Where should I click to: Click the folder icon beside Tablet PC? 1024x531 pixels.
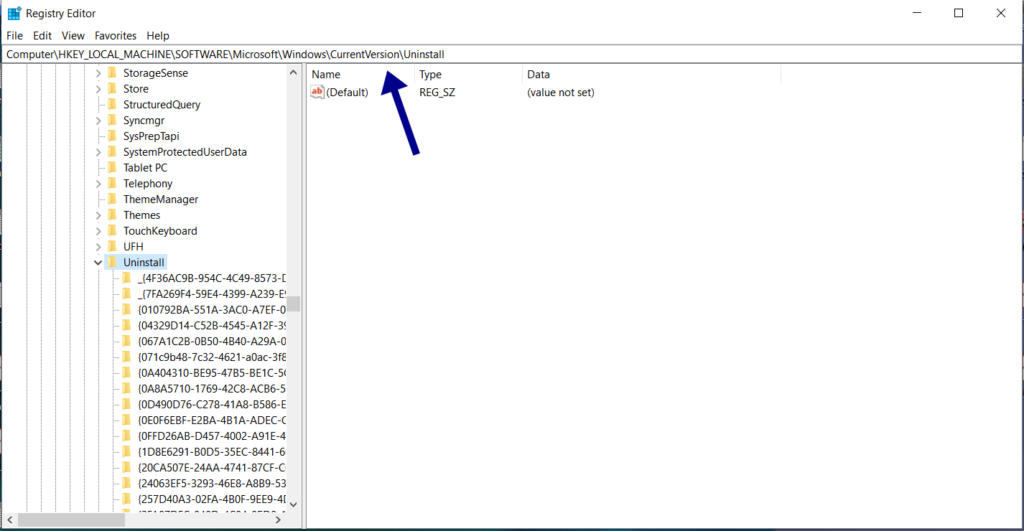pos(112,168)
